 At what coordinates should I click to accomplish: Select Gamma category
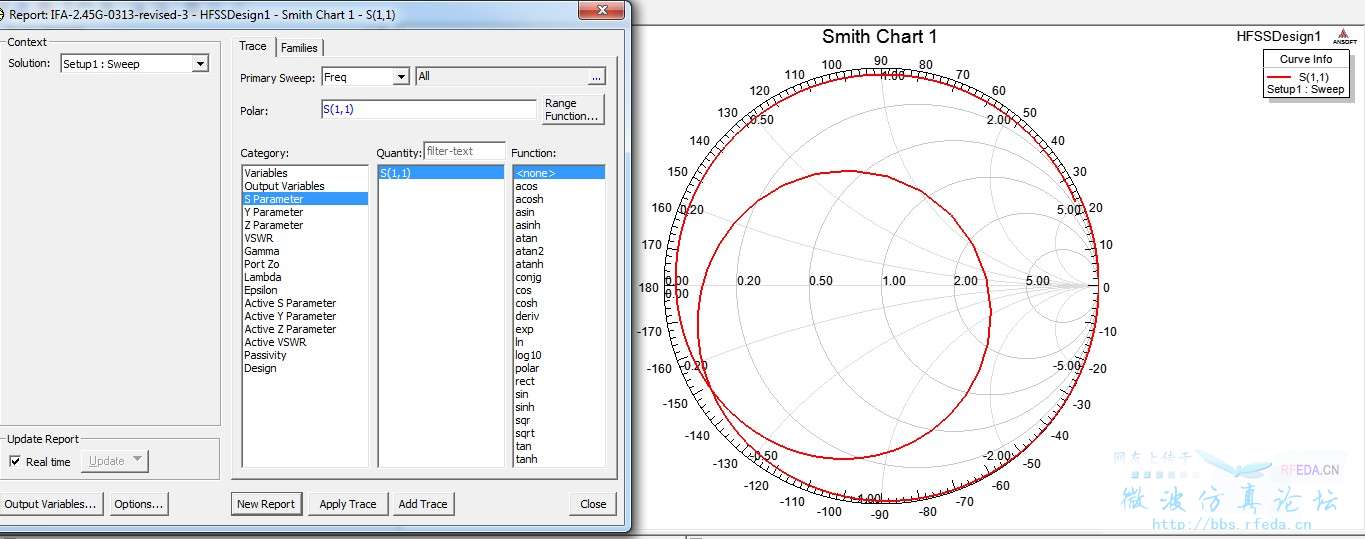[305, 251]
